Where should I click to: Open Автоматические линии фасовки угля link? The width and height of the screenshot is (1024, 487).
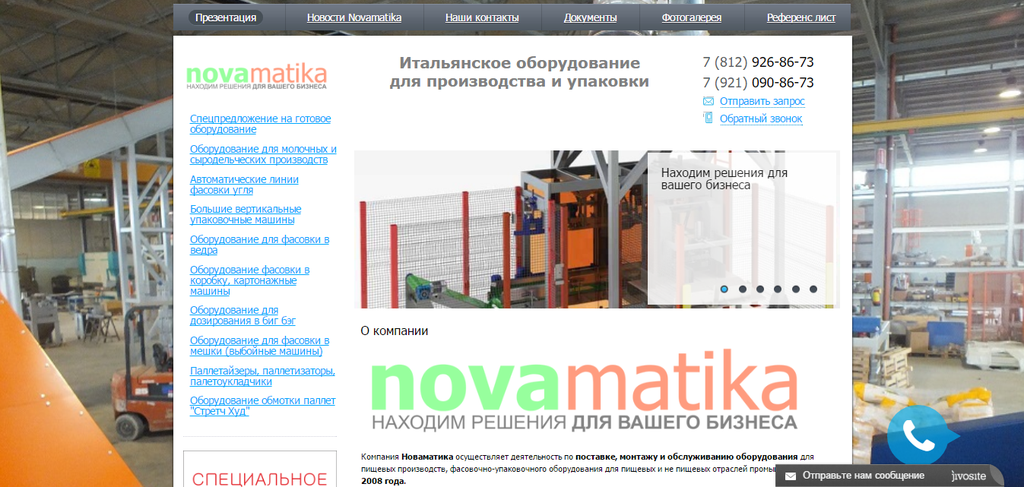[244, 185]
